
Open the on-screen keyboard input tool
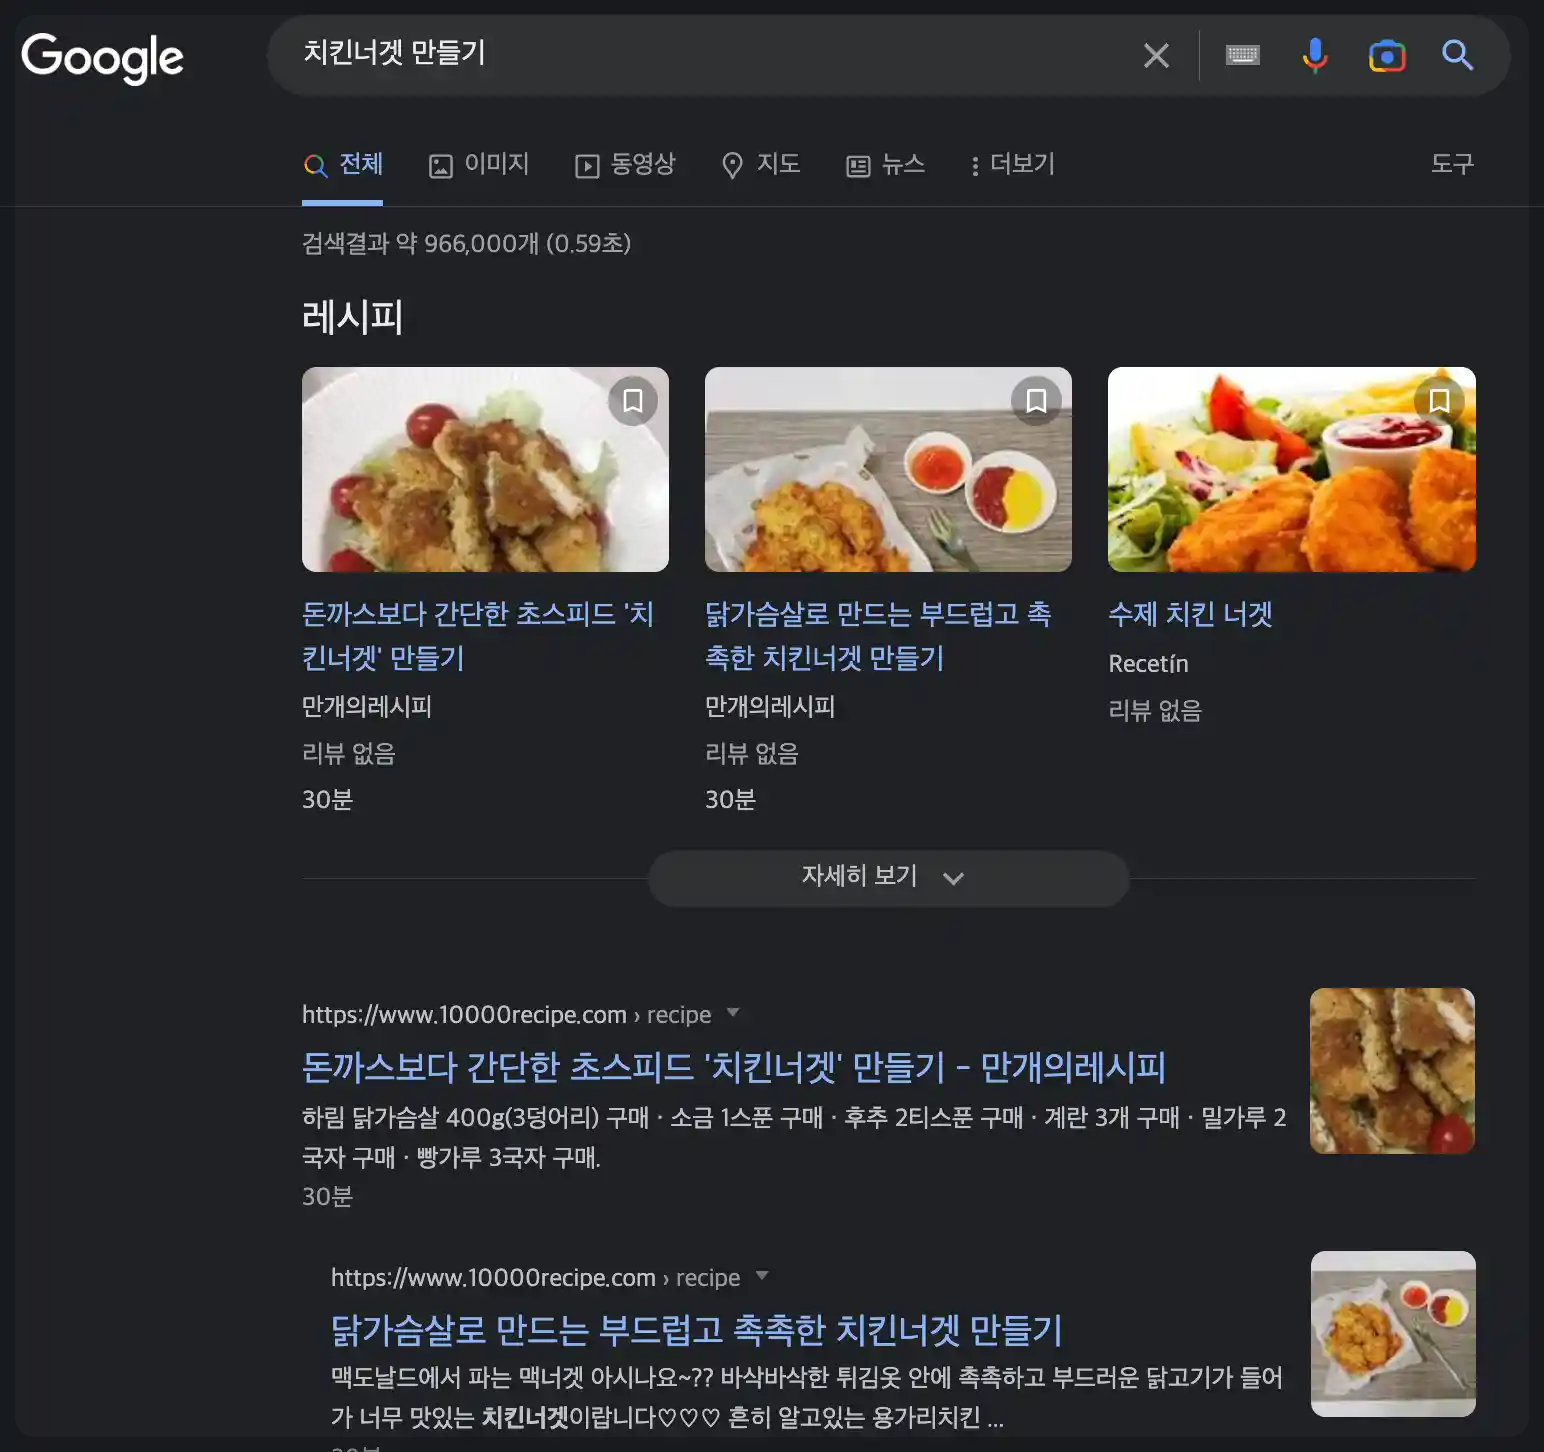(1242, 55)
